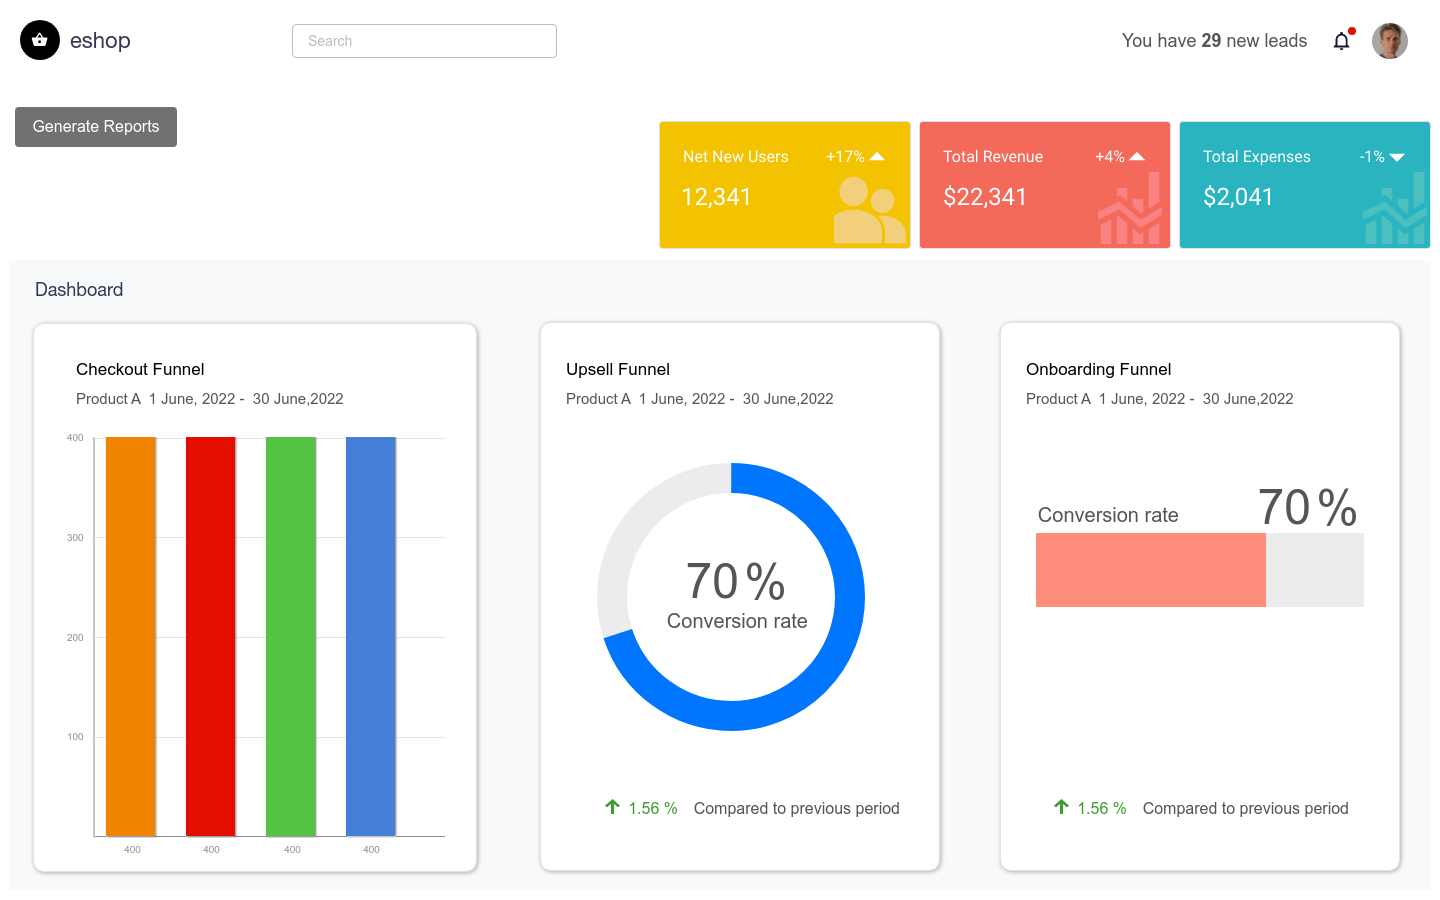Screen dimensions: 1440x900
Task: Click the green growth arrow in Upsell Funnel
Action: 610,807
